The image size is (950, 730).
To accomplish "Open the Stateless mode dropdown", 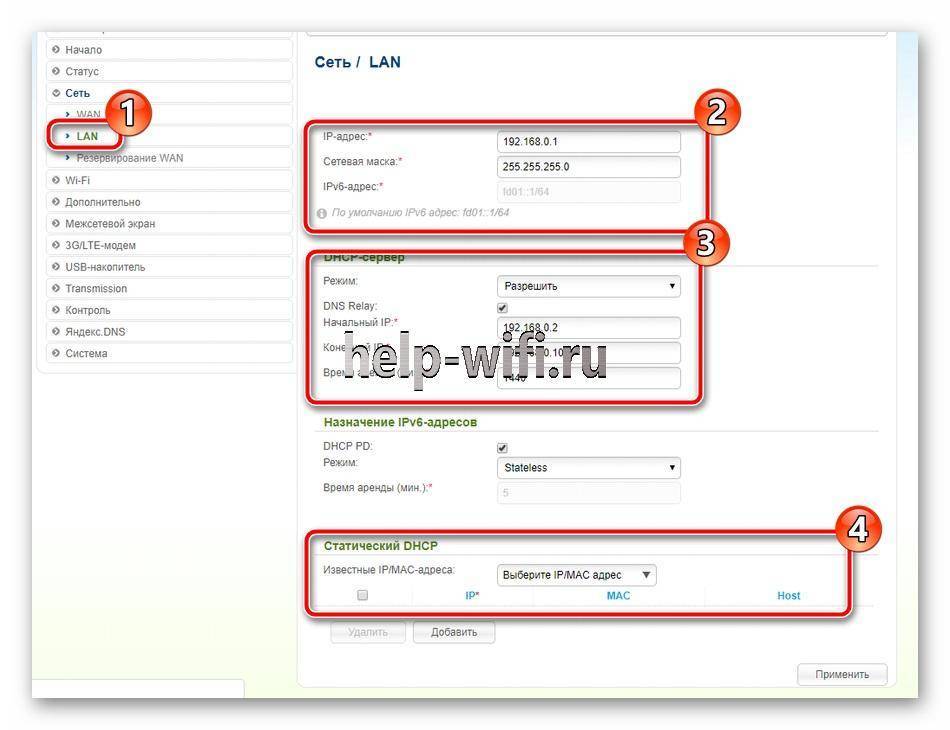I will tap(588, 468).
